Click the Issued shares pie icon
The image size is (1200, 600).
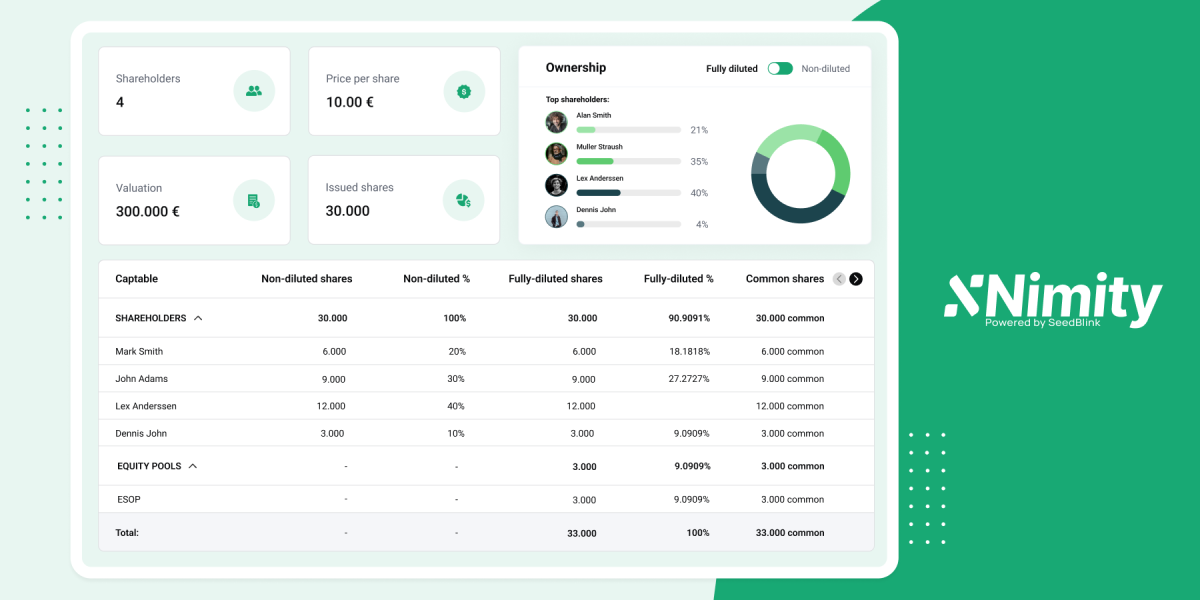tap(464, 201)
